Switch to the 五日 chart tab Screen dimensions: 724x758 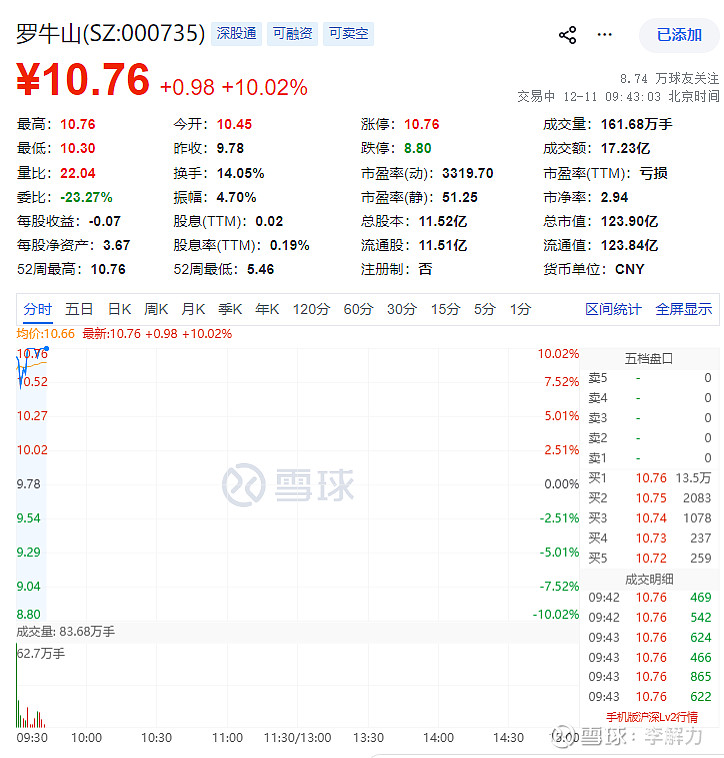(x=79, y=309)
